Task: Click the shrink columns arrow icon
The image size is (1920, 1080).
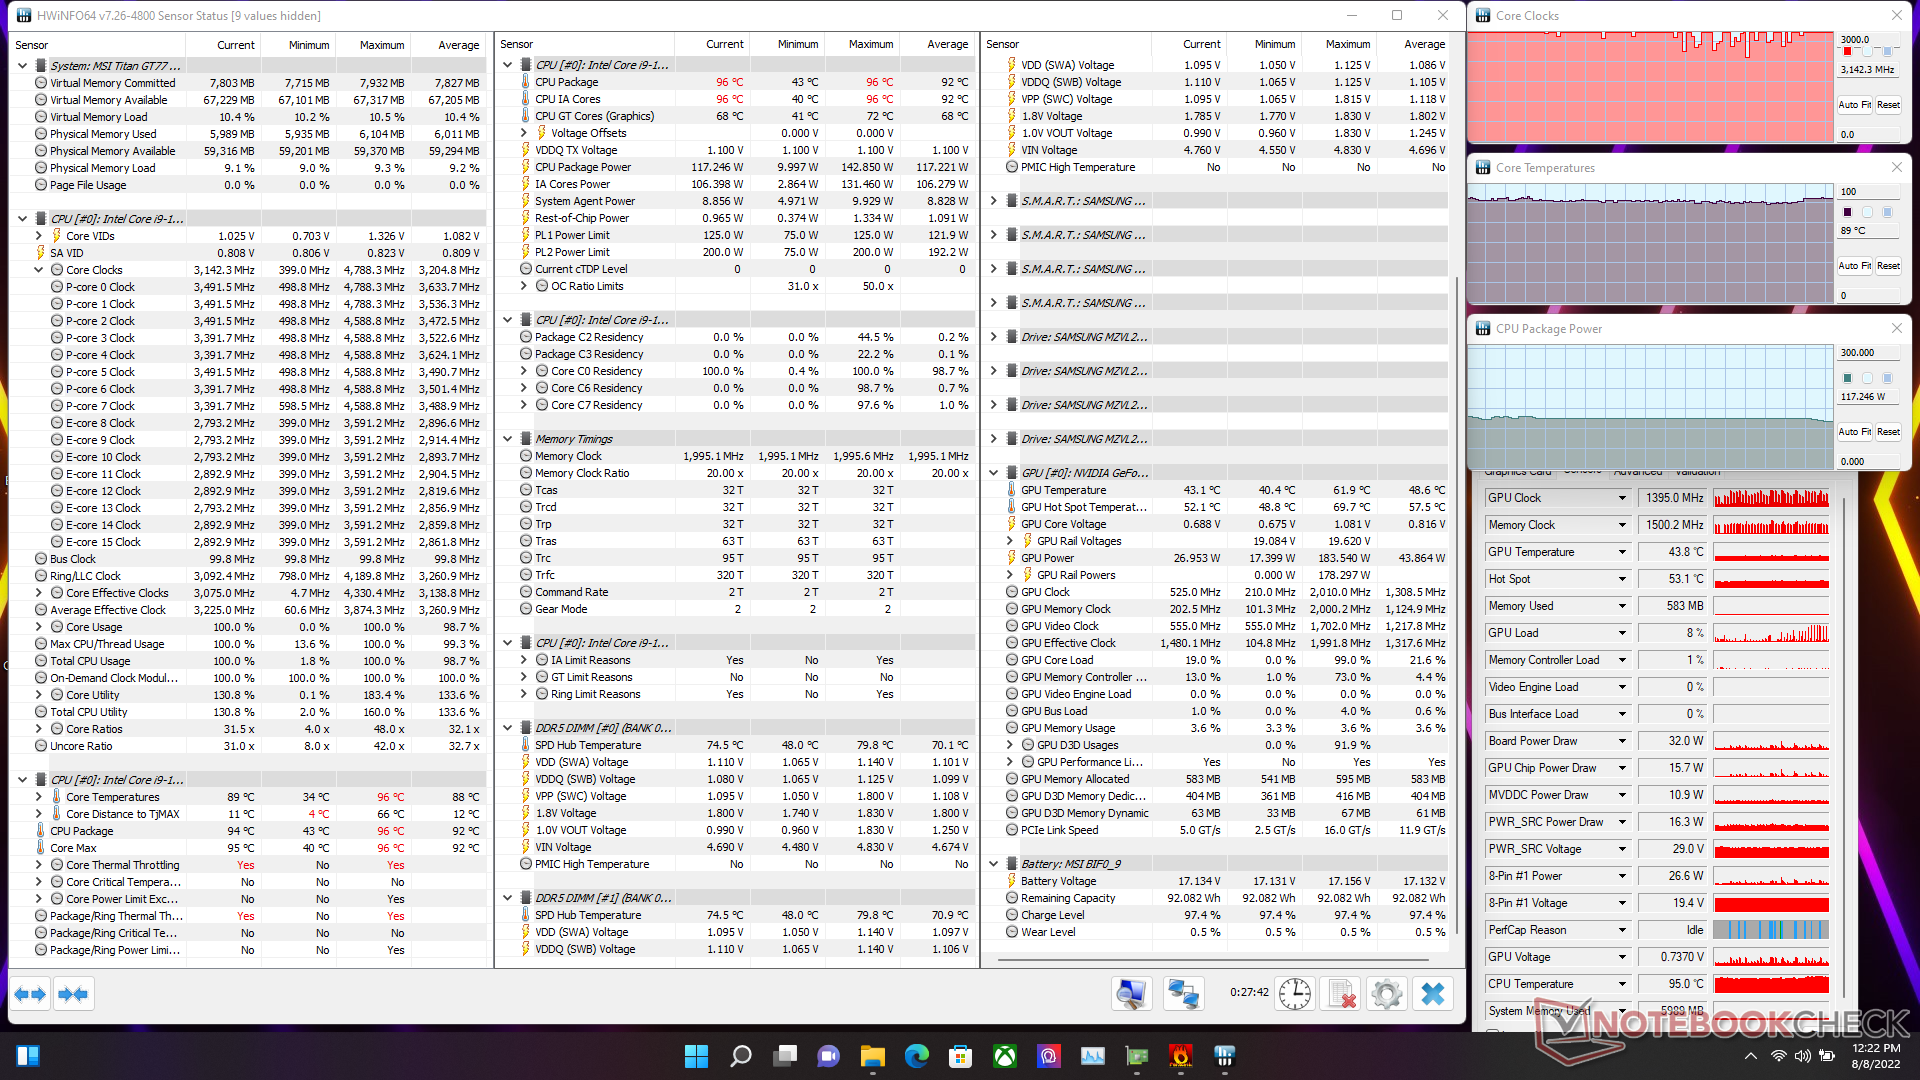Action: coord(73,994)
